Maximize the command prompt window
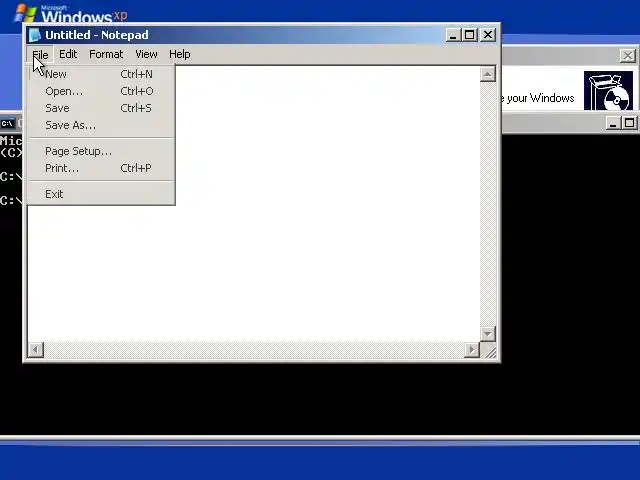 pos(629,123)
